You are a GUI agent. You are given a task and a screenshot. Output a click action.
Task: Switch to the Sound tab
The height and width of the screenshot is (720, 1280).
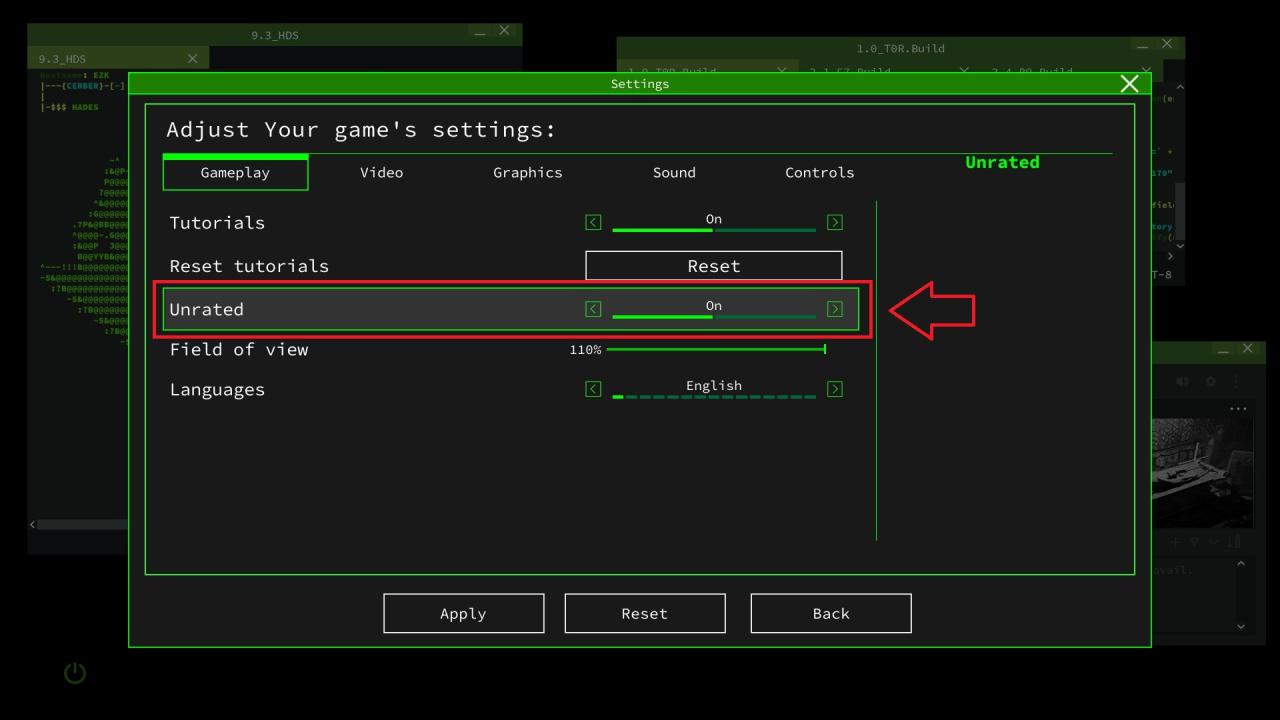click(x=674, y=173)
